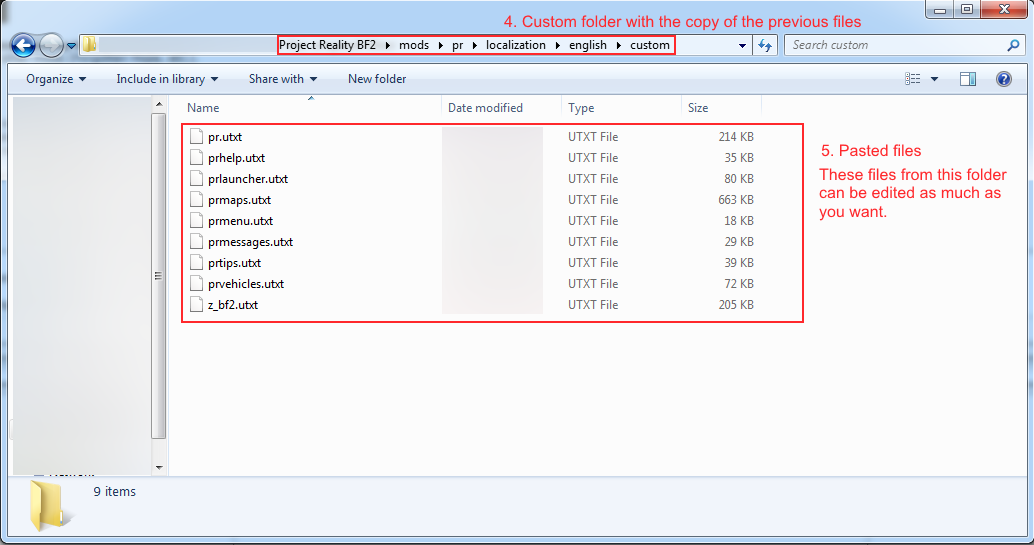Open the 'Share with' menu
Viewport: 1034px width, 545px height.
pos(283,79)
